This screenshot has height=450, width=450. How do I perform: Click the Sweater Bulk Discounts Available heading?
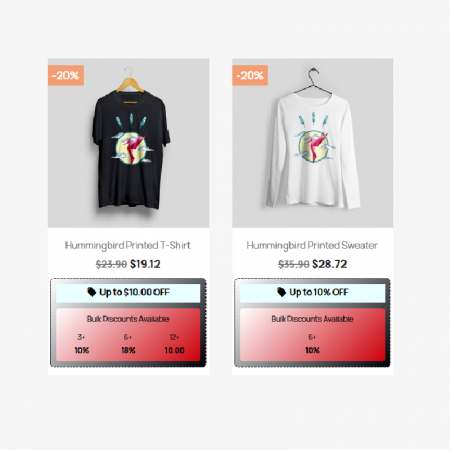[x=312, y=319]
